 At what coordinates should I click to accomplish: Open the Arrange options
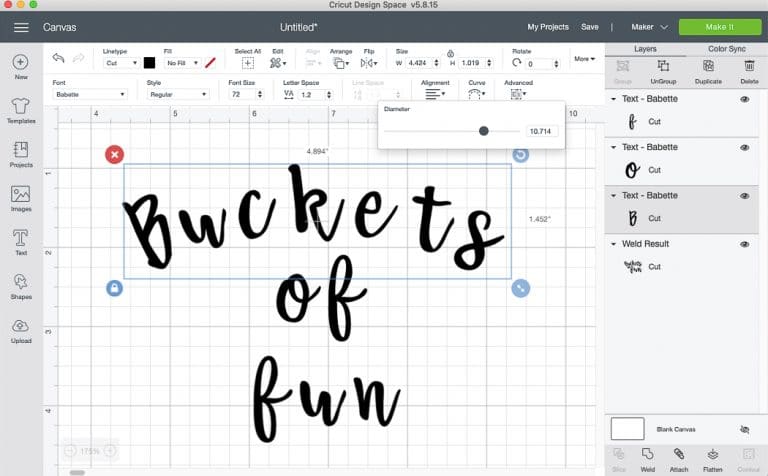341,63
